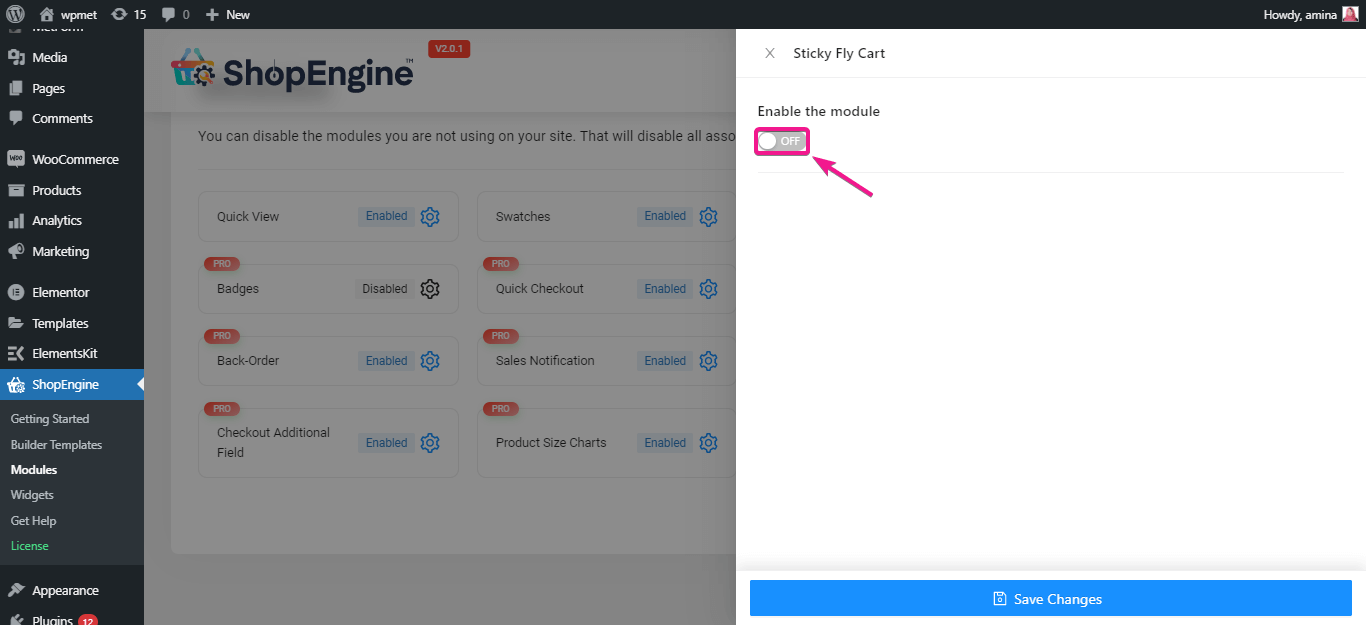Click the Product Size Charts module name
Screen dimensions: 1366x625
pyautogui.click(x=551, y=443)
